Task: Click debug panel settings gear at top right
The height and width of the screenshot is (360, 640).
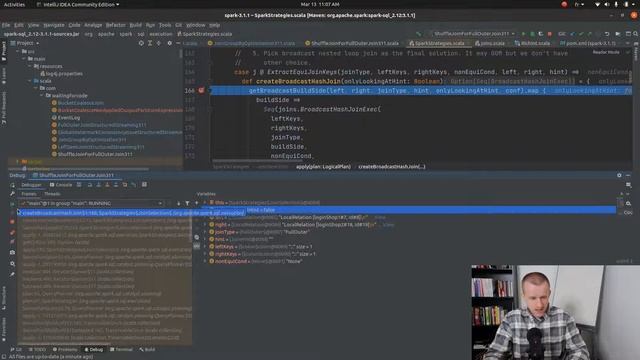Action: (619, 175)
